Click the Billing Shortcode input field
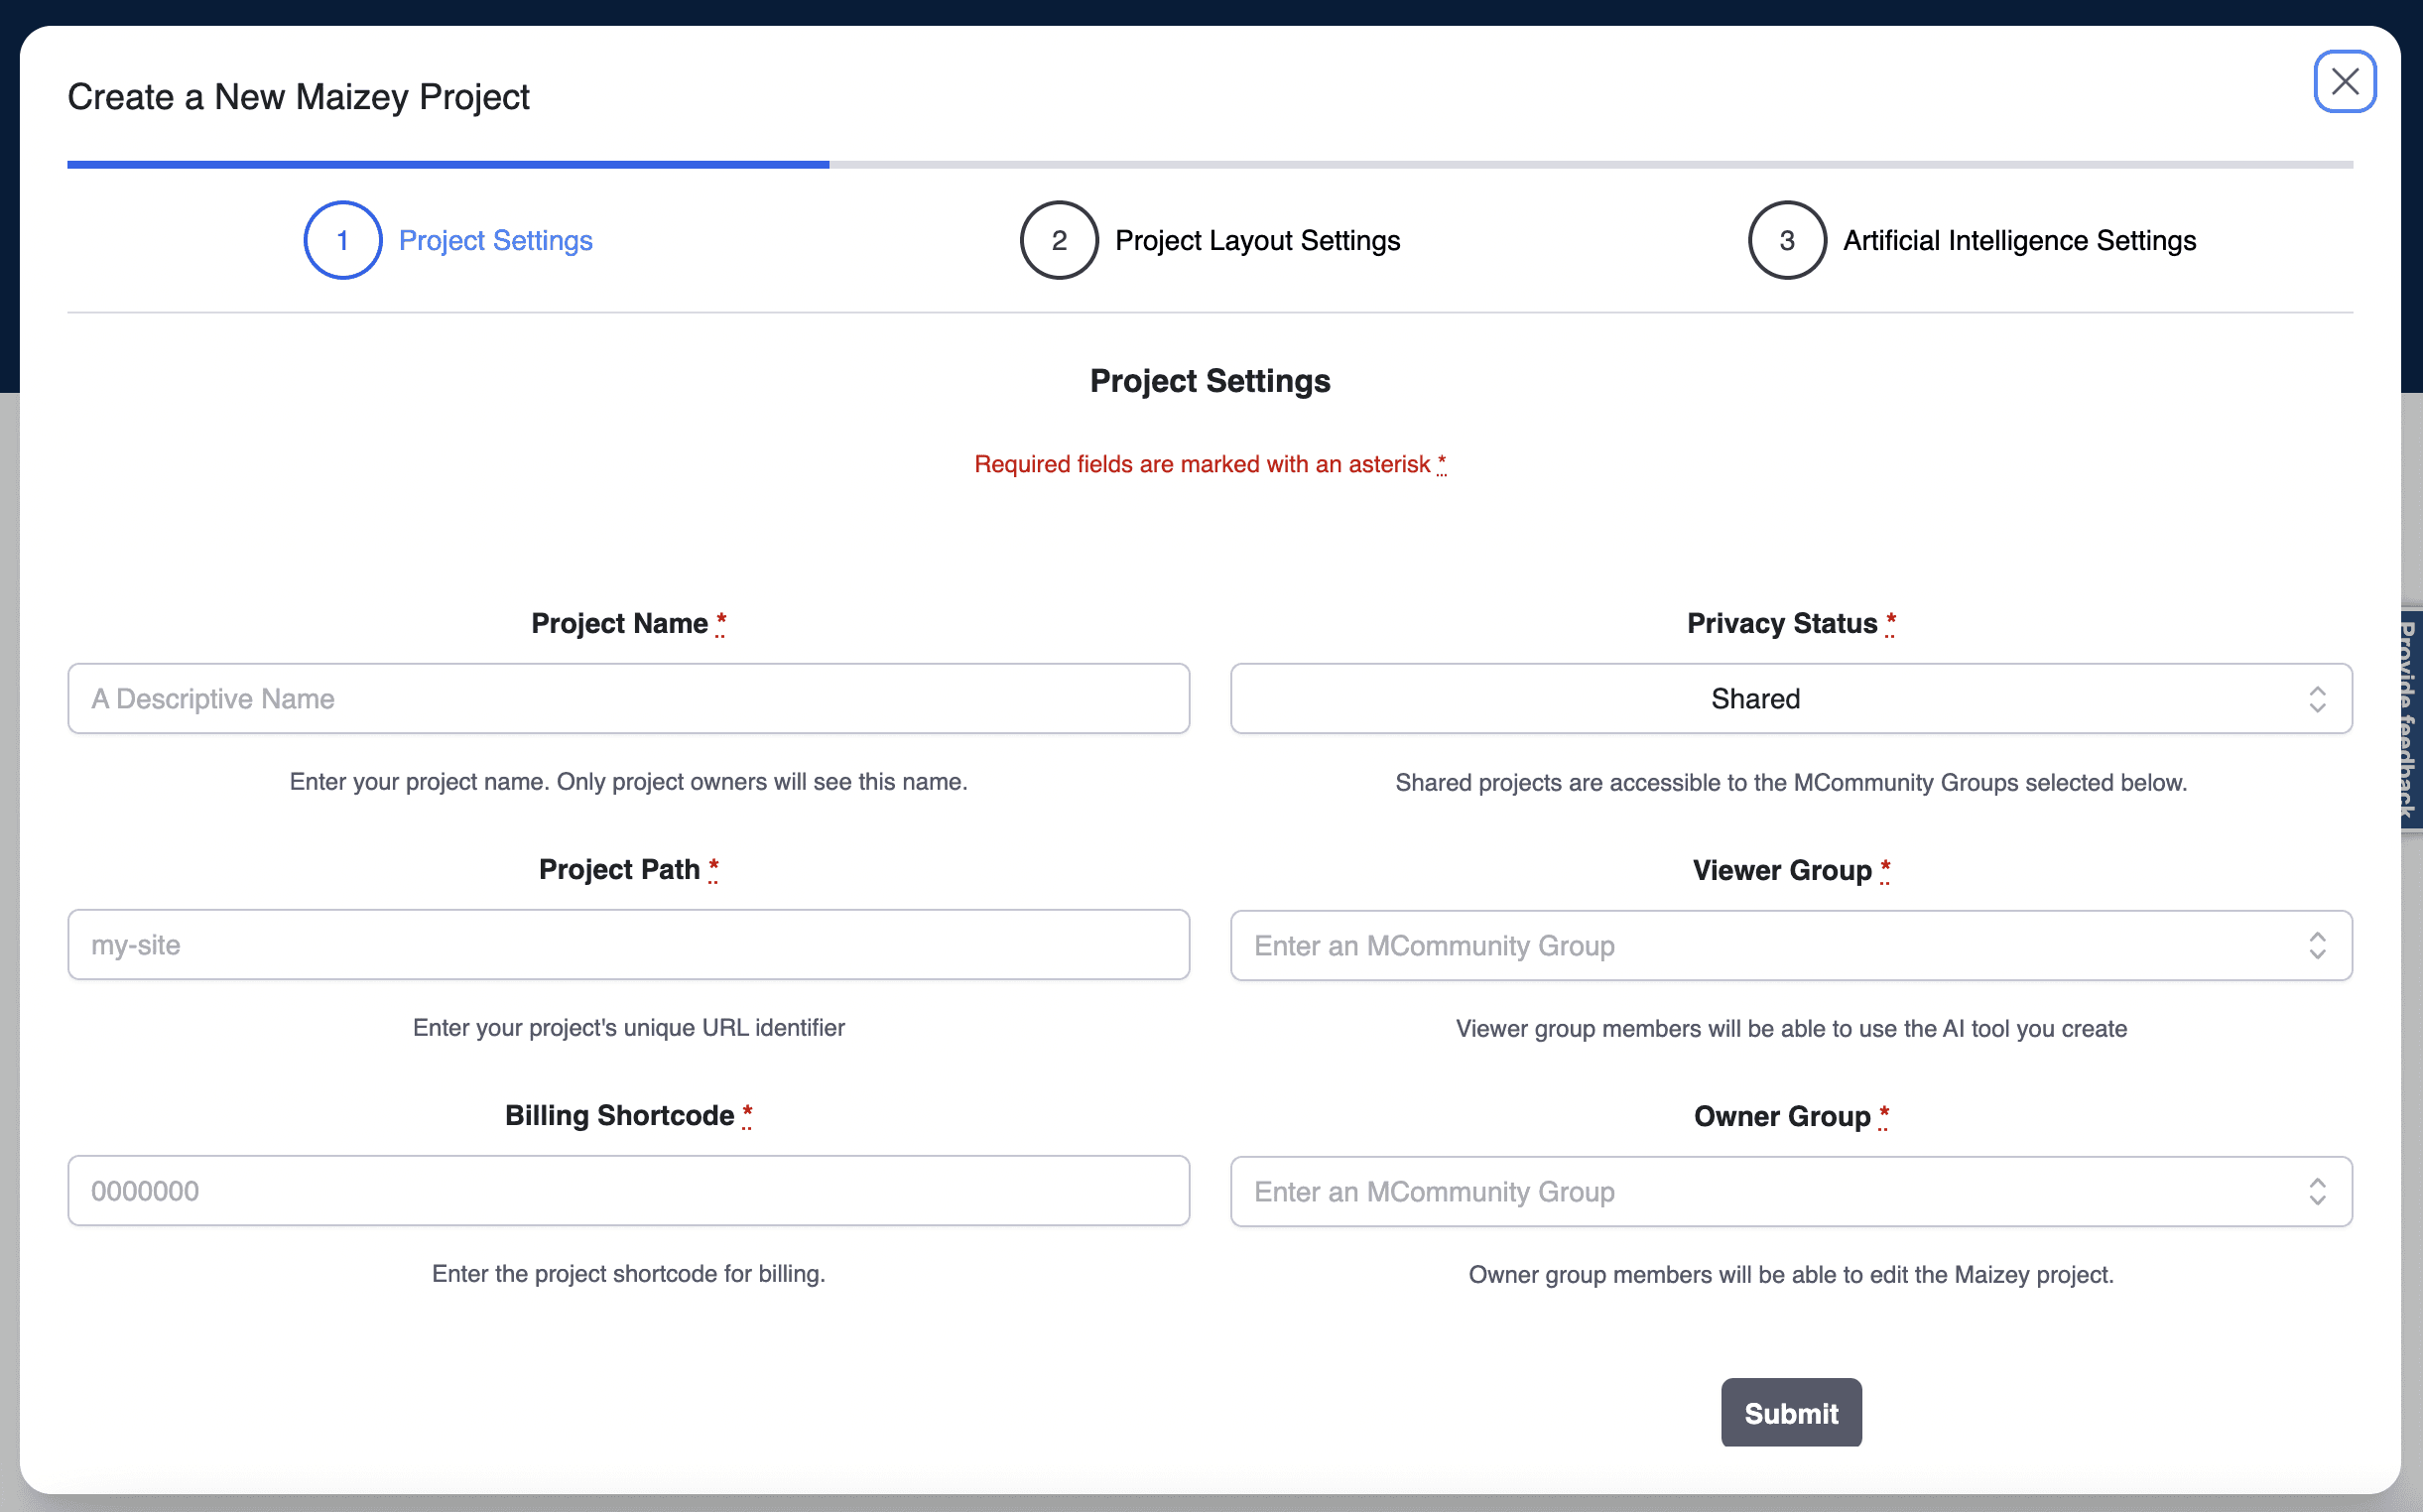The width and height of the screenshot is (2423, 1512). point(628,1191)
